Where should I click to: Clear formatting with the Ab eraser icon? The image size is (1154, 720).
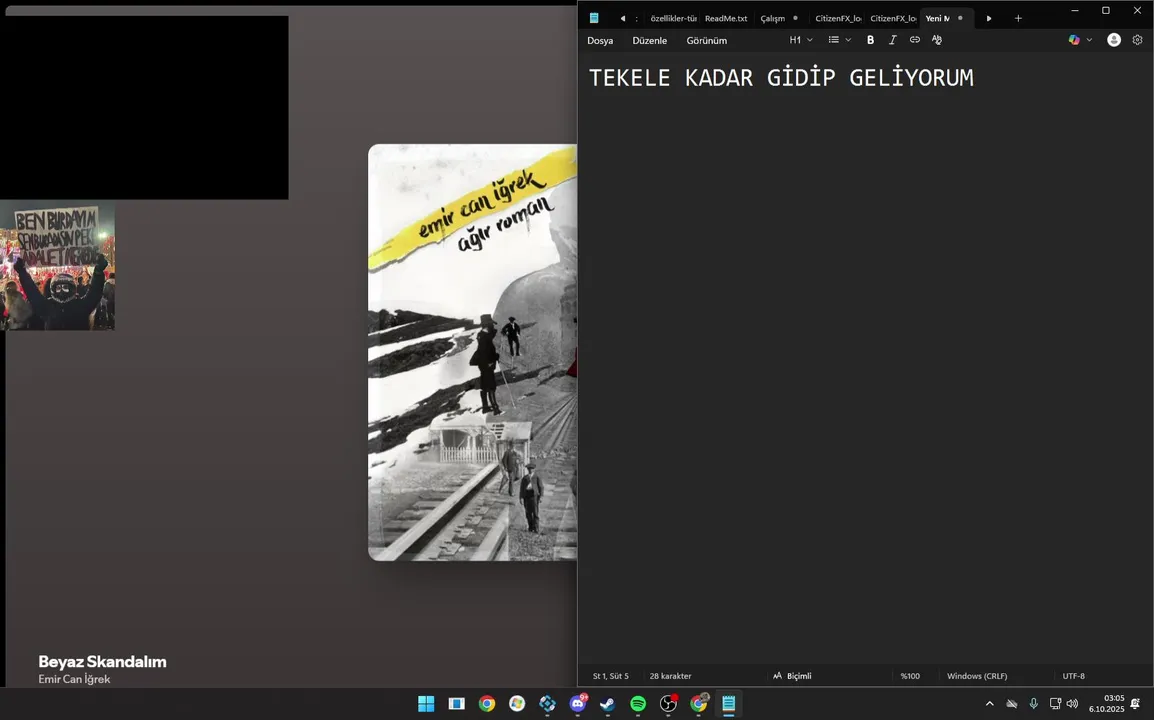[937, 40]
